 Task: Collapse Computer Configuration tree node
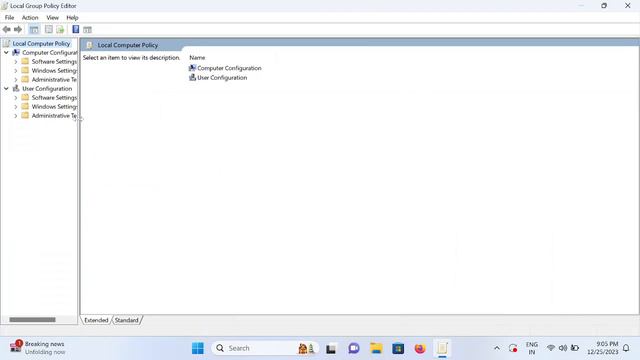click(x=6, y=53)
